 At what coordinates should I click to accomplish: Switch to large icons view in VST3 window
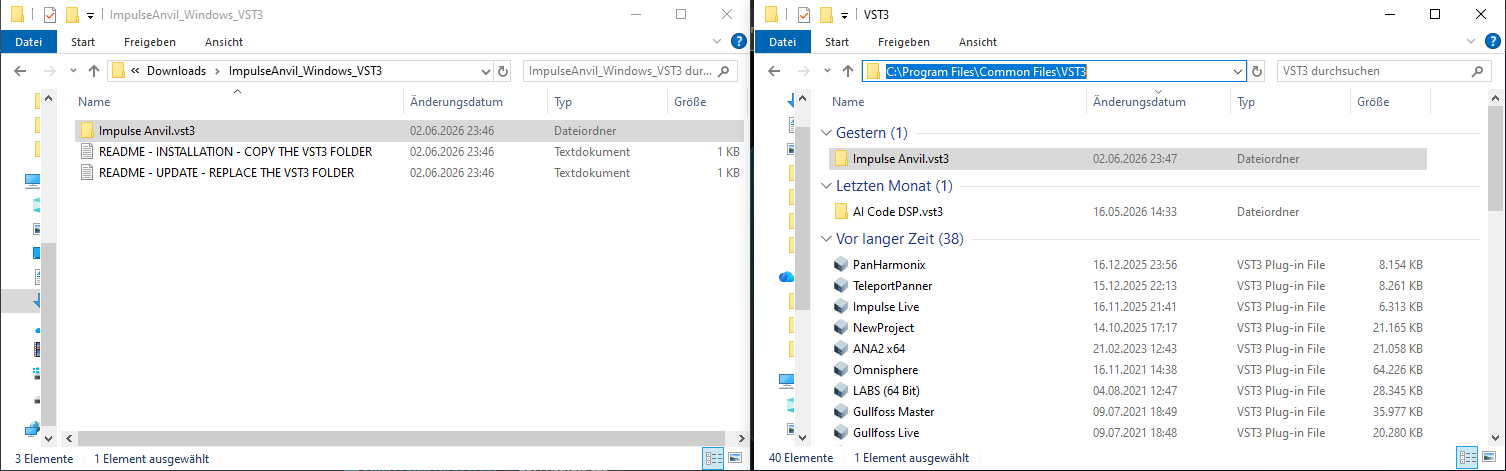tap(1487, 458)
